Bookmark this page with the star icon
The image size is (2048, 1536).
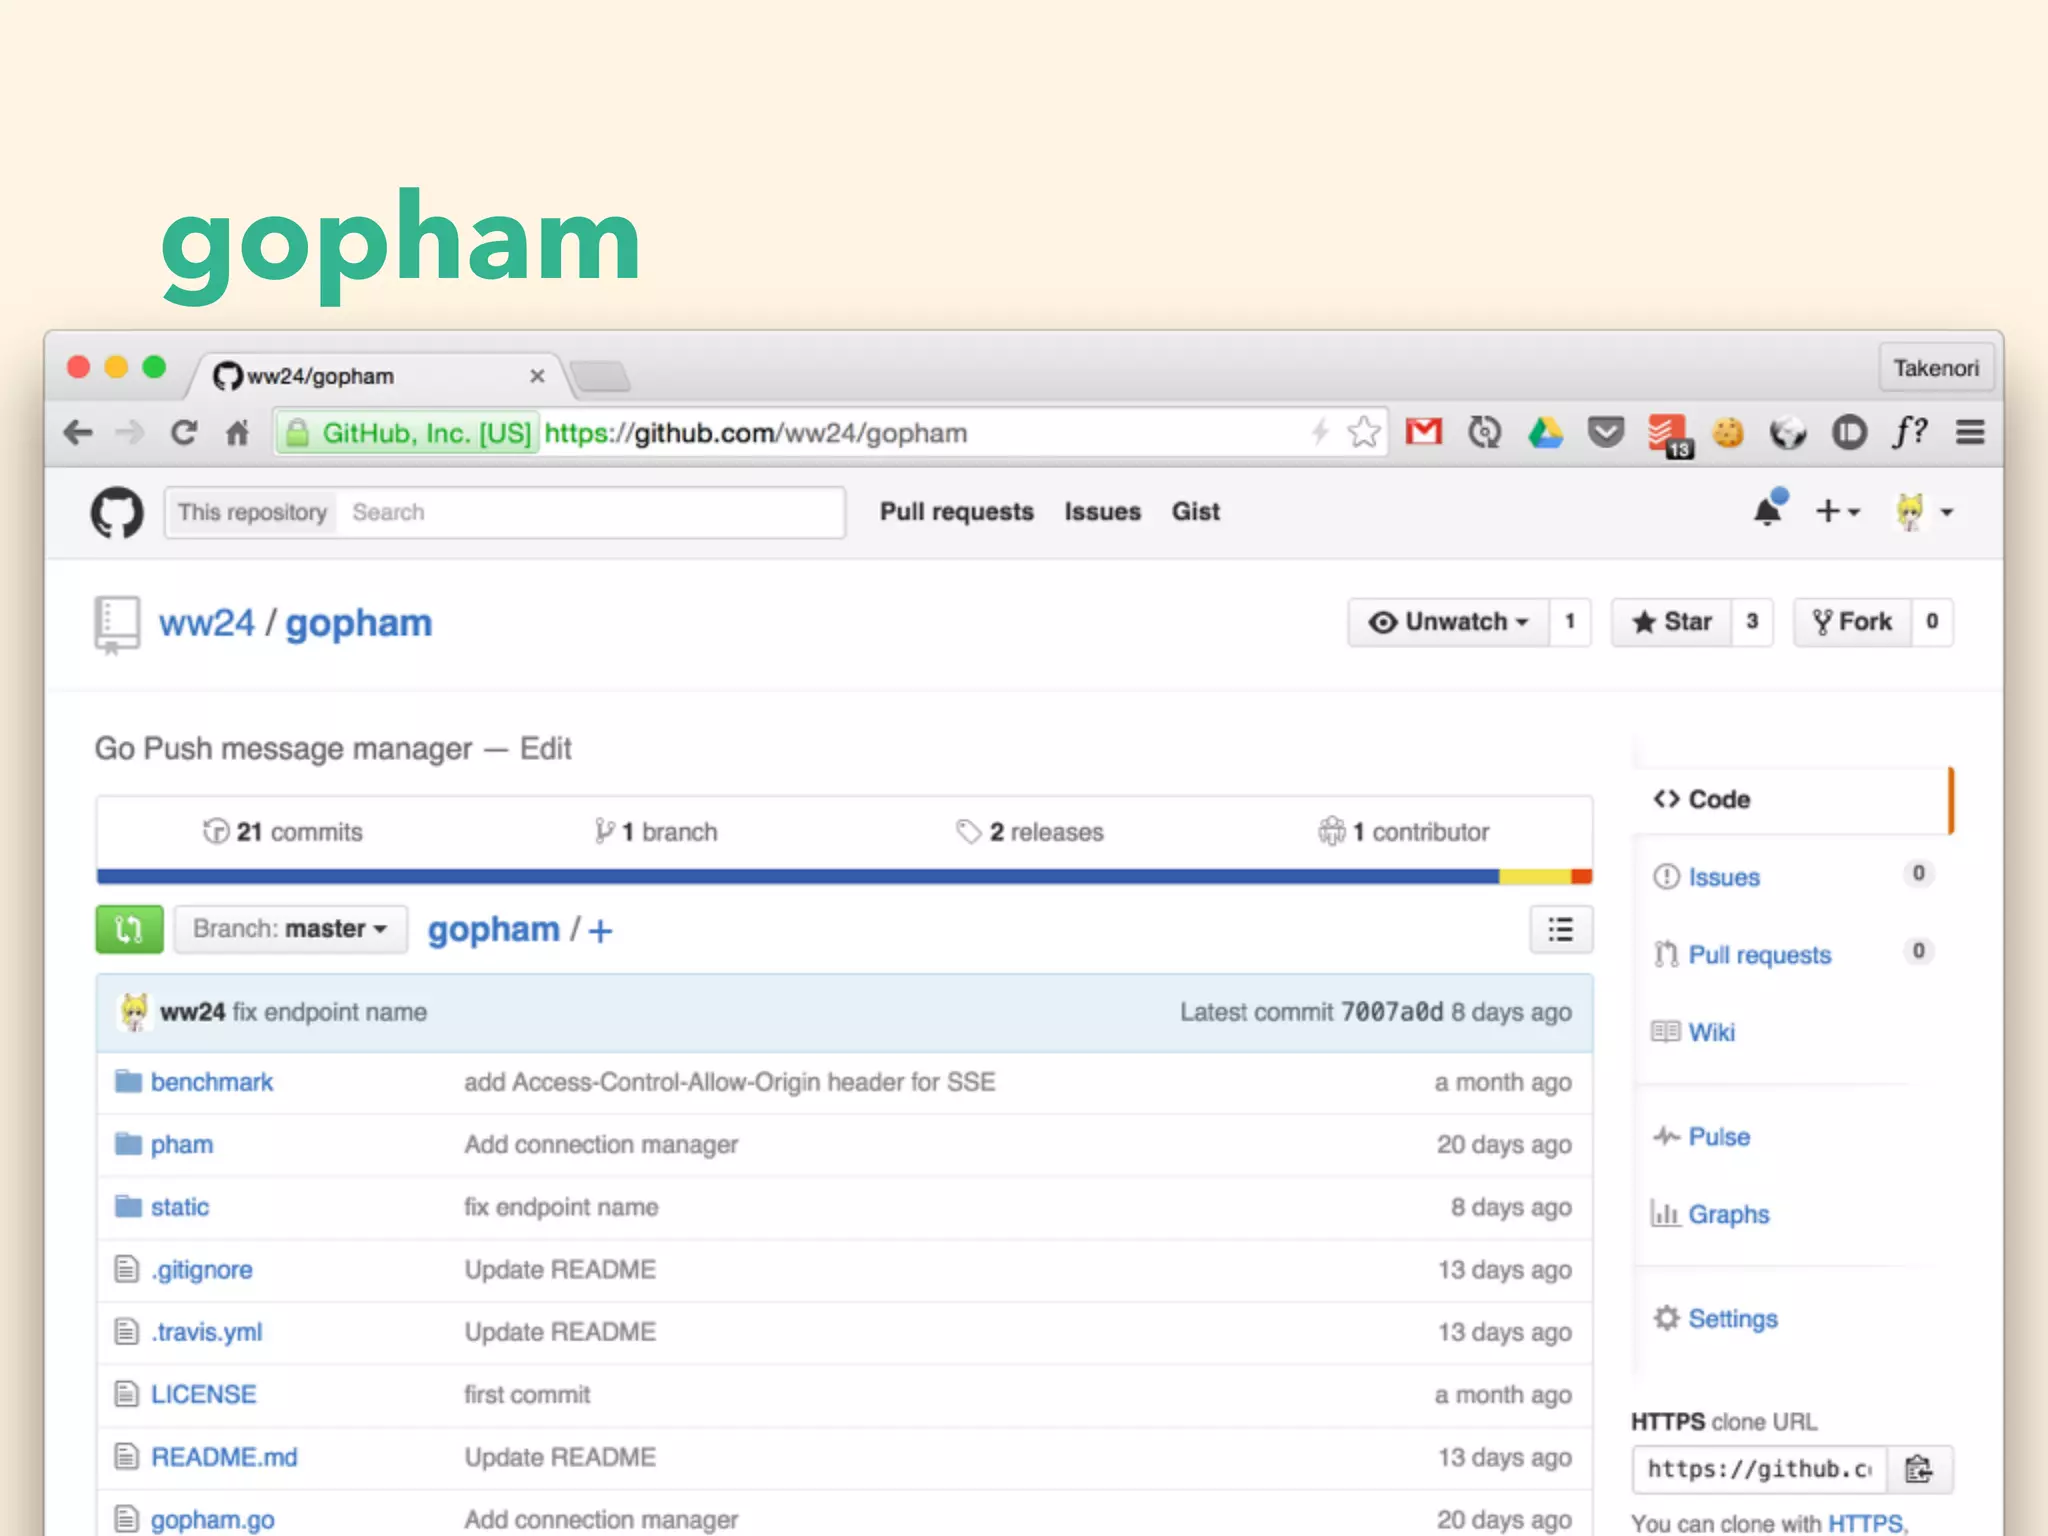1363,432
